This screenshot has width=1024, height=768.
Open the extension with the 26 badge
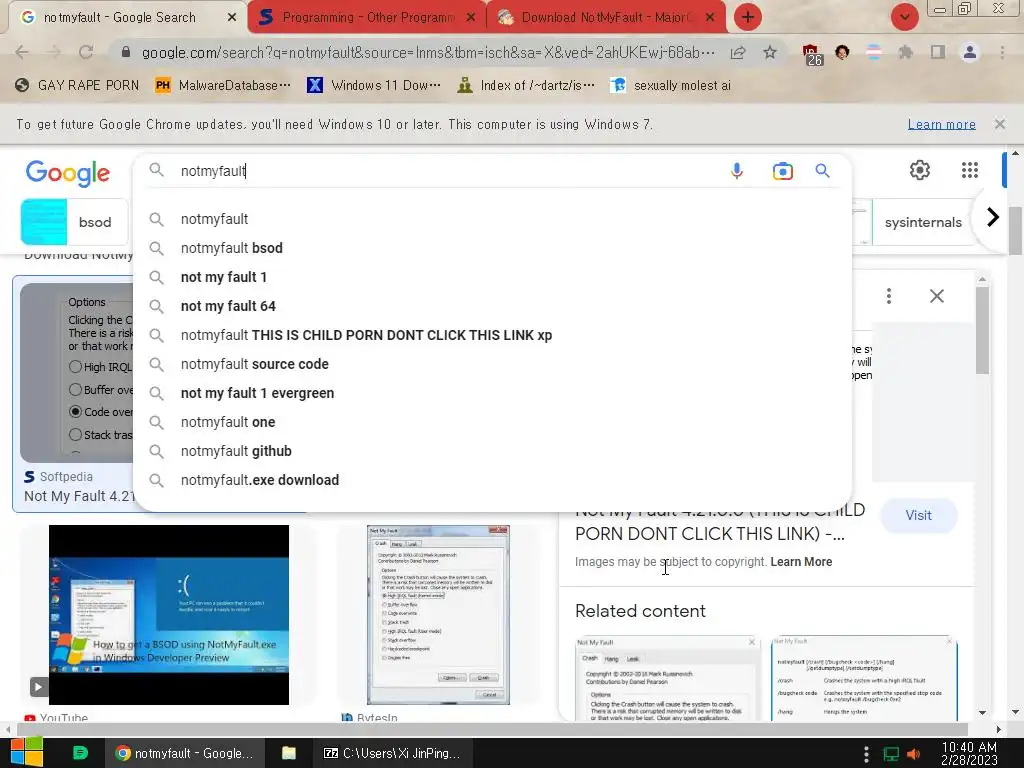(812, 54)
